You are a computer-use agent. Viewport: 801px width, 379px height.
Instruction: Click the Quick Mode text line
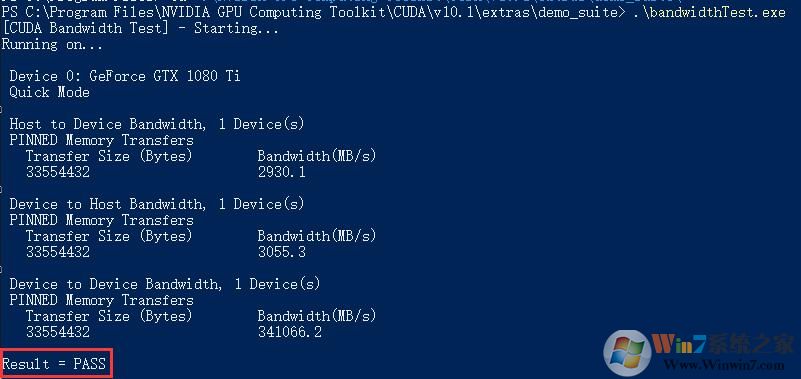coord(50,92)
